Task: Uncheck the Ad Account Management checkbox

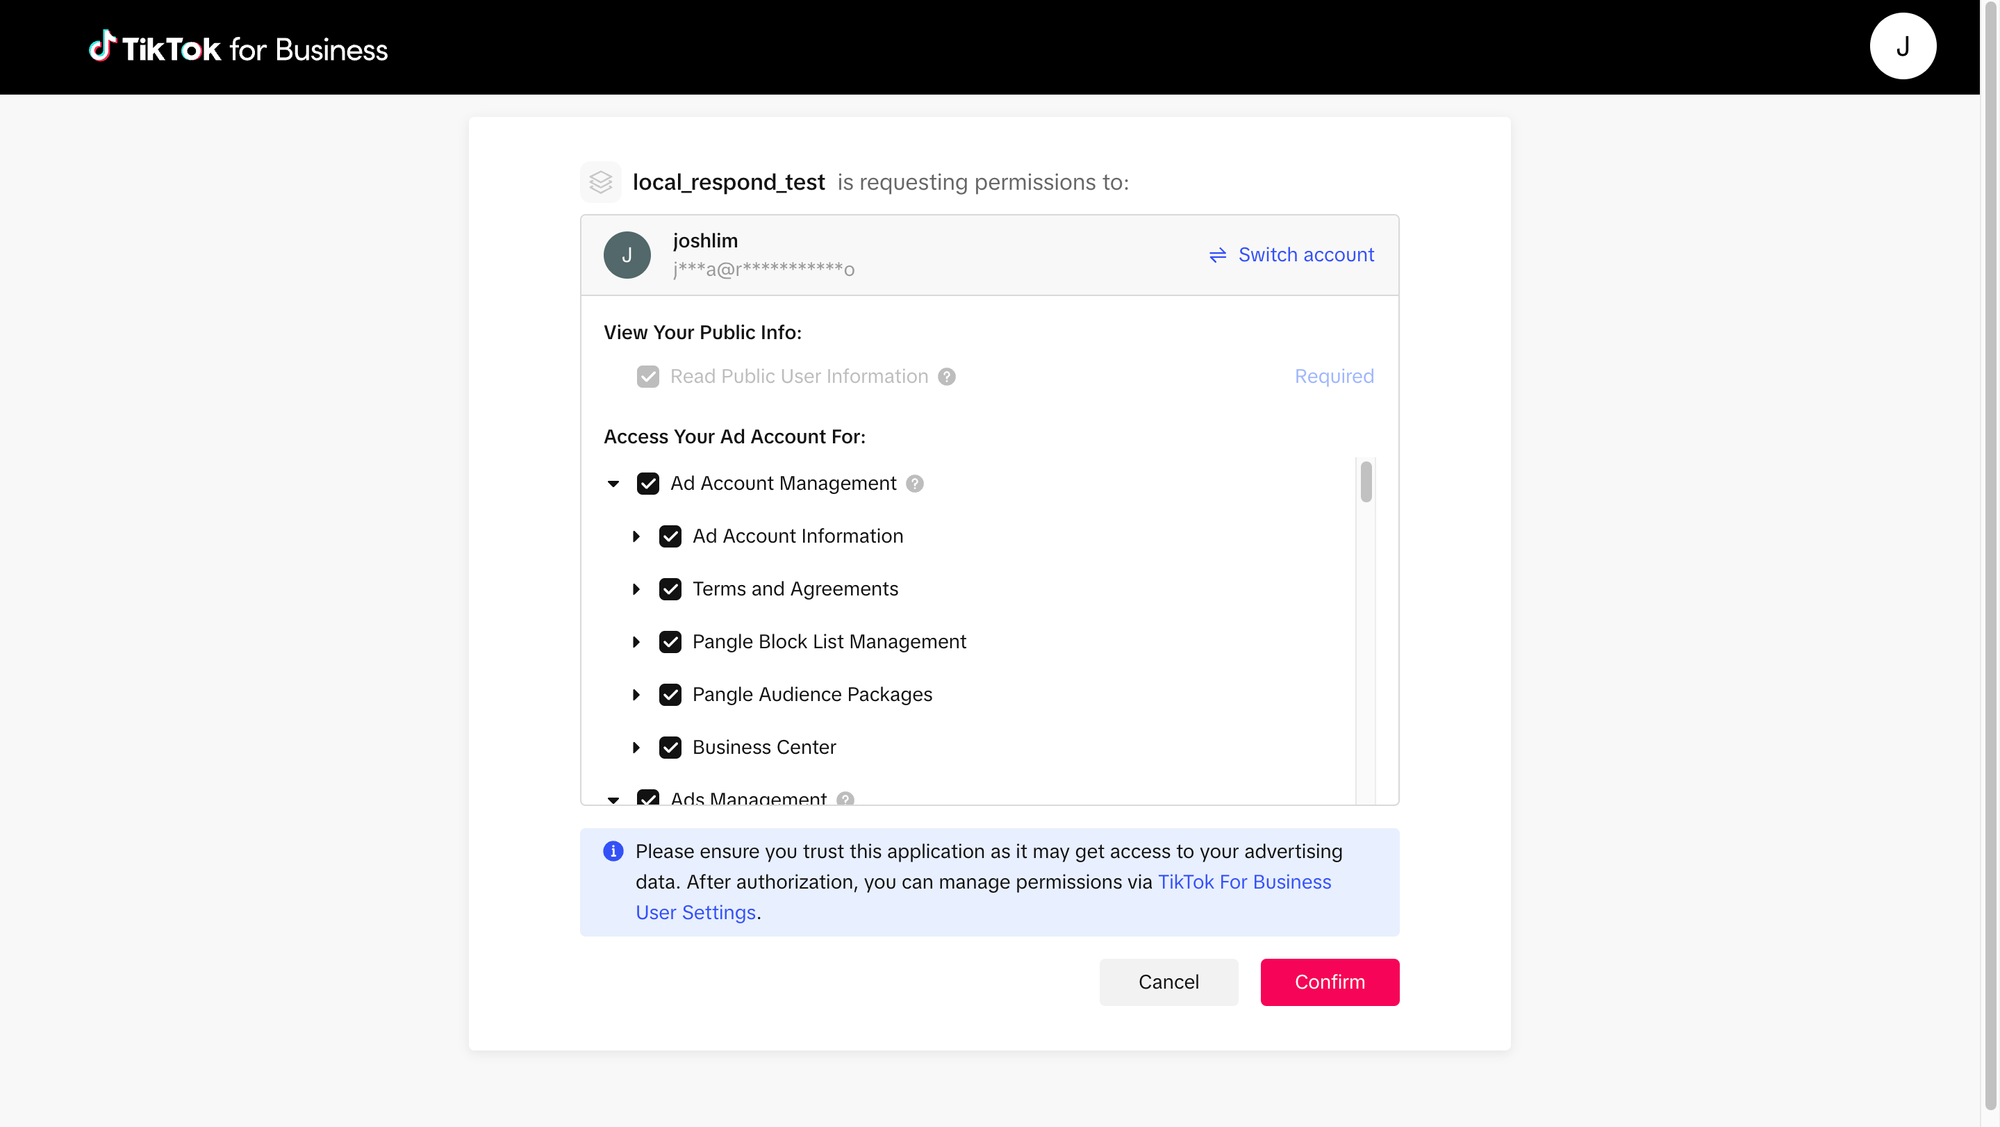Action: [648, 484]
